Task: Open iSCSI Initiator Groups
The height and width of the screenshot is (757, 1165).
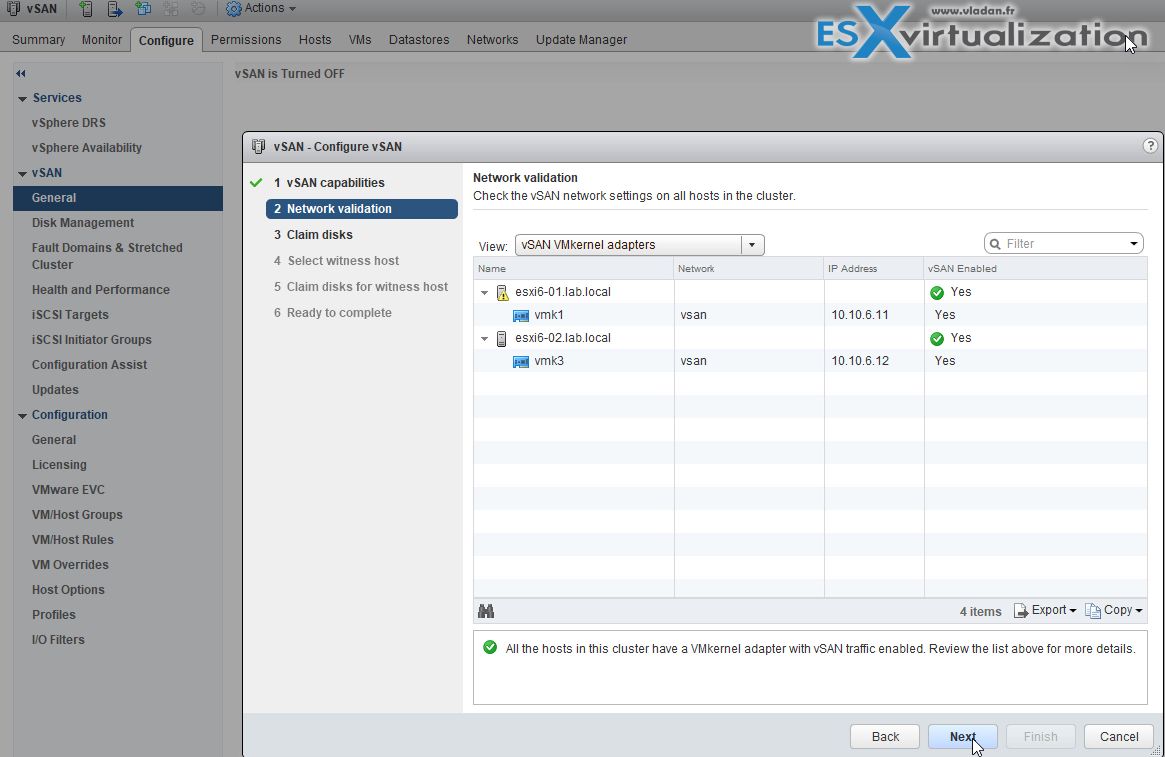Action: click(91, 339)
